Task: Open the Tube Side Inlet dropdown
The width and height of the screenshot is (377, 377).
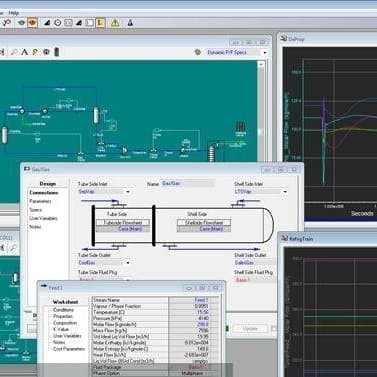Action: coord(128,192)
